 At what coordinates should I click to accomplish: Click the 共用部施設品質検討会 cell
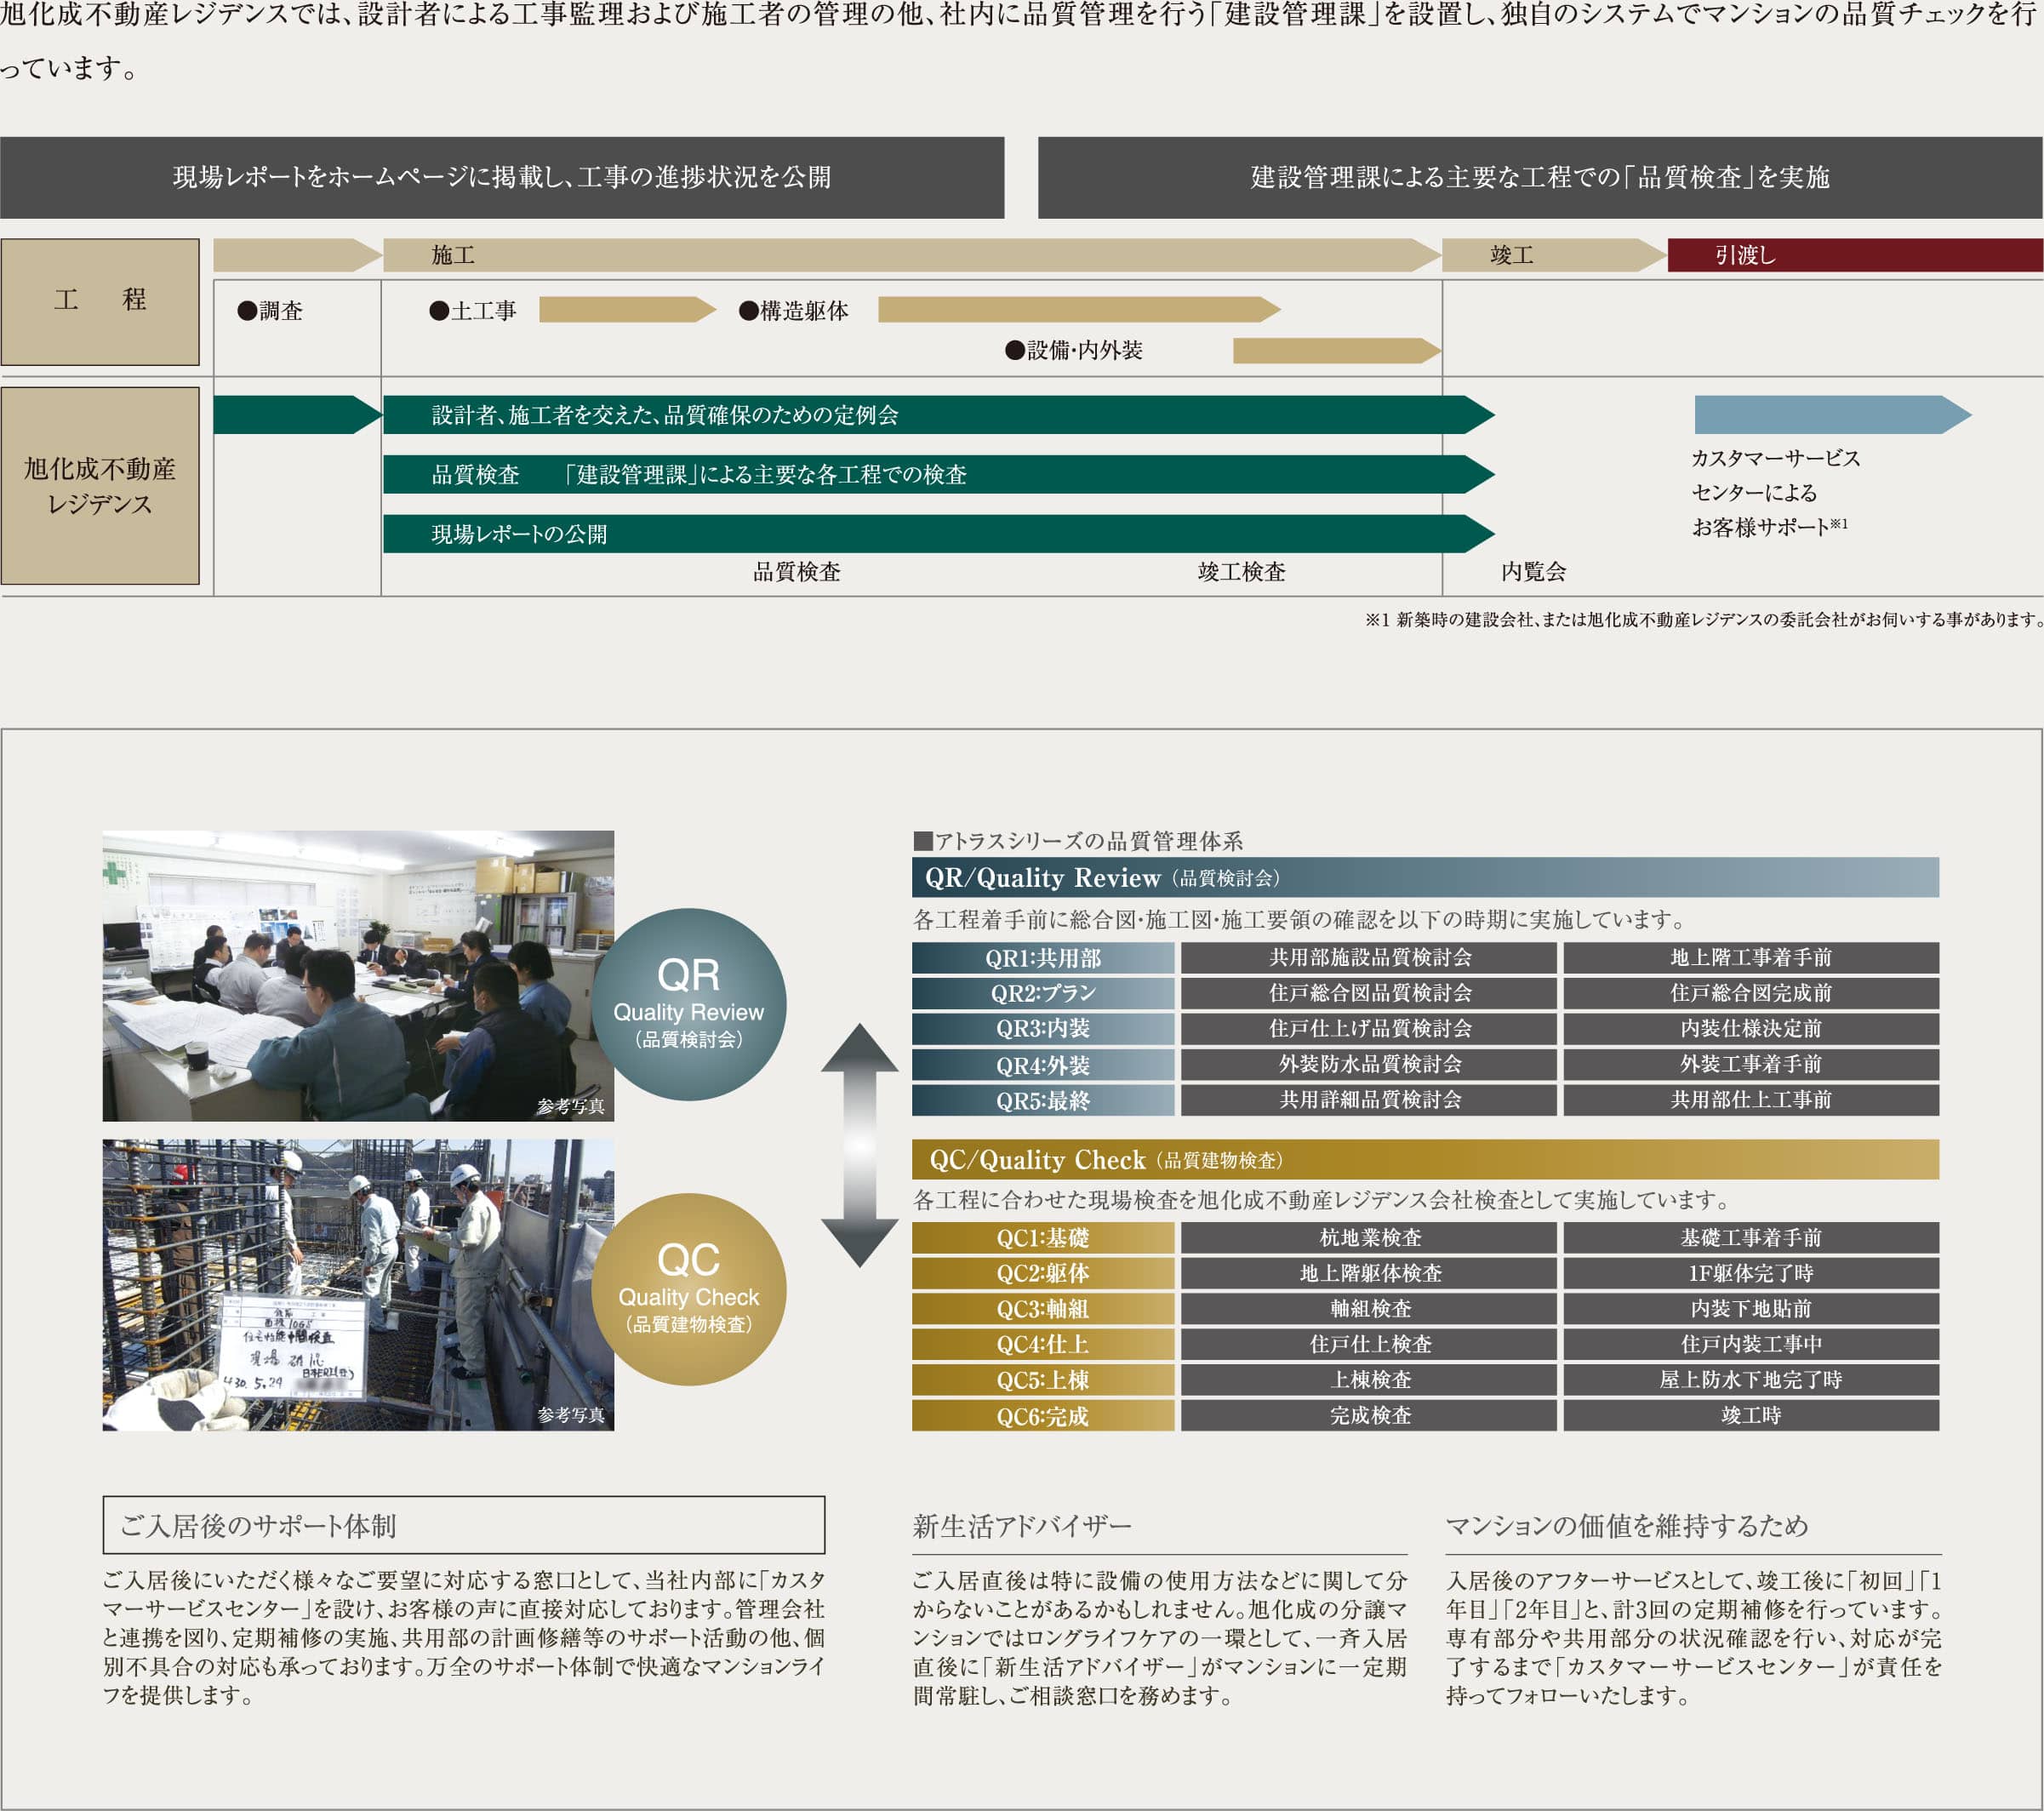(1369, 958)
